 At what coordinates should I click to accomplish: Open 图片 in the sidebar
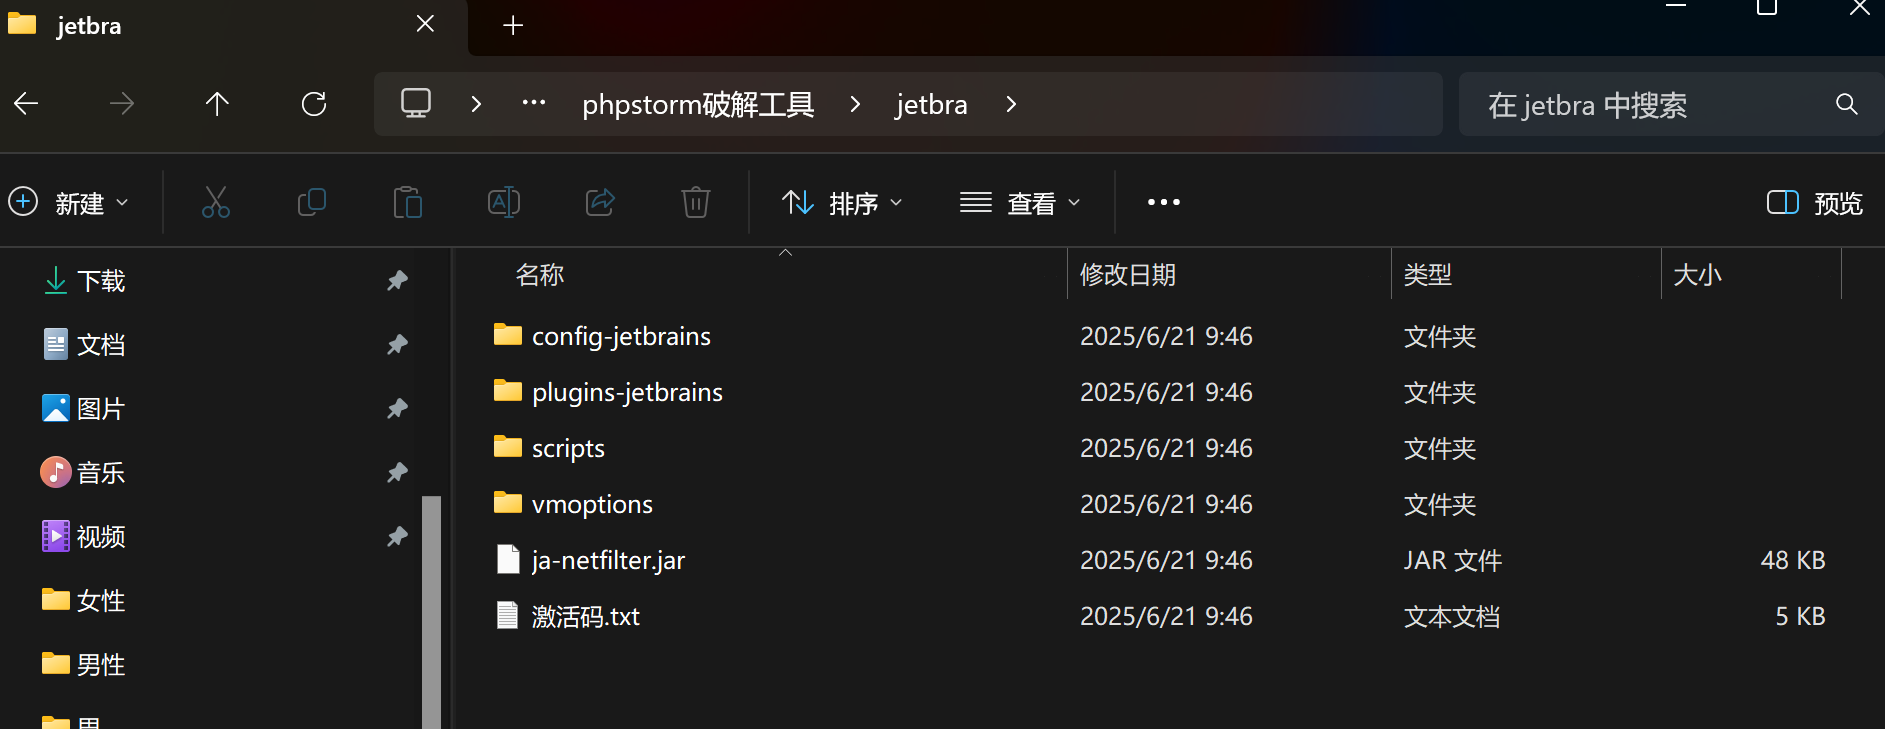click(101, 409)
